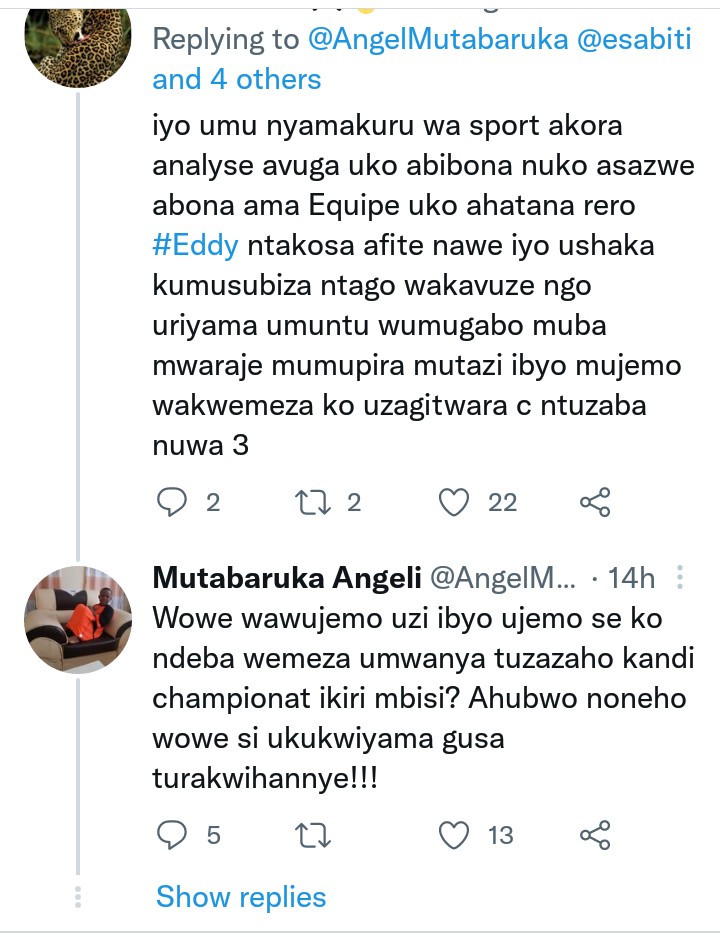Retweet the first tweet

pyautogui.click(x=317, y=502)
